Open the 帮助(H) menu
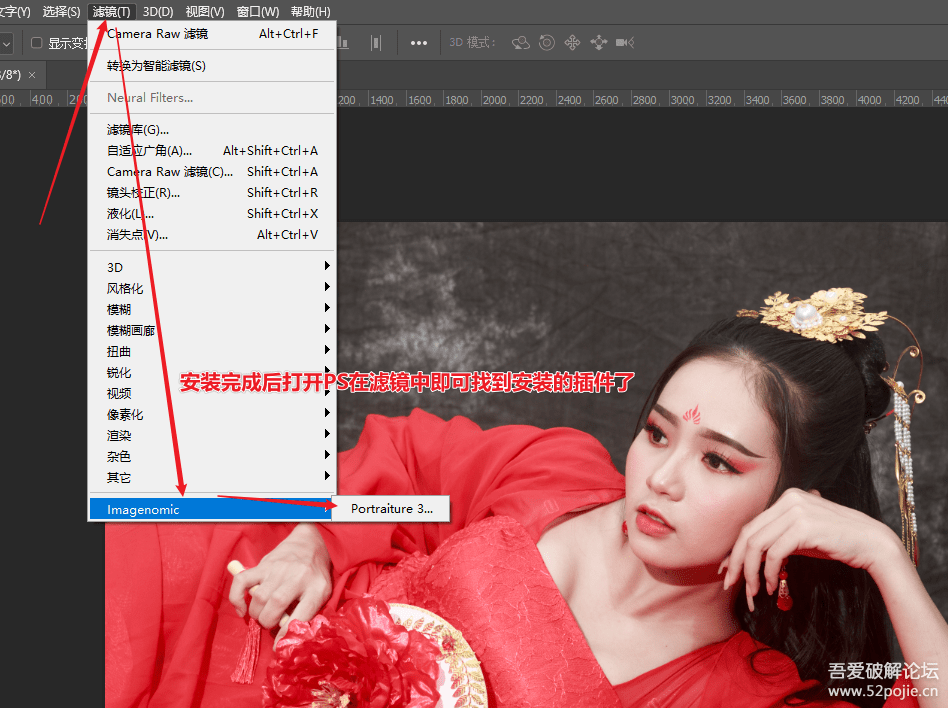The image size is (948, 708). pyautogui.click(x=310, y=12)
